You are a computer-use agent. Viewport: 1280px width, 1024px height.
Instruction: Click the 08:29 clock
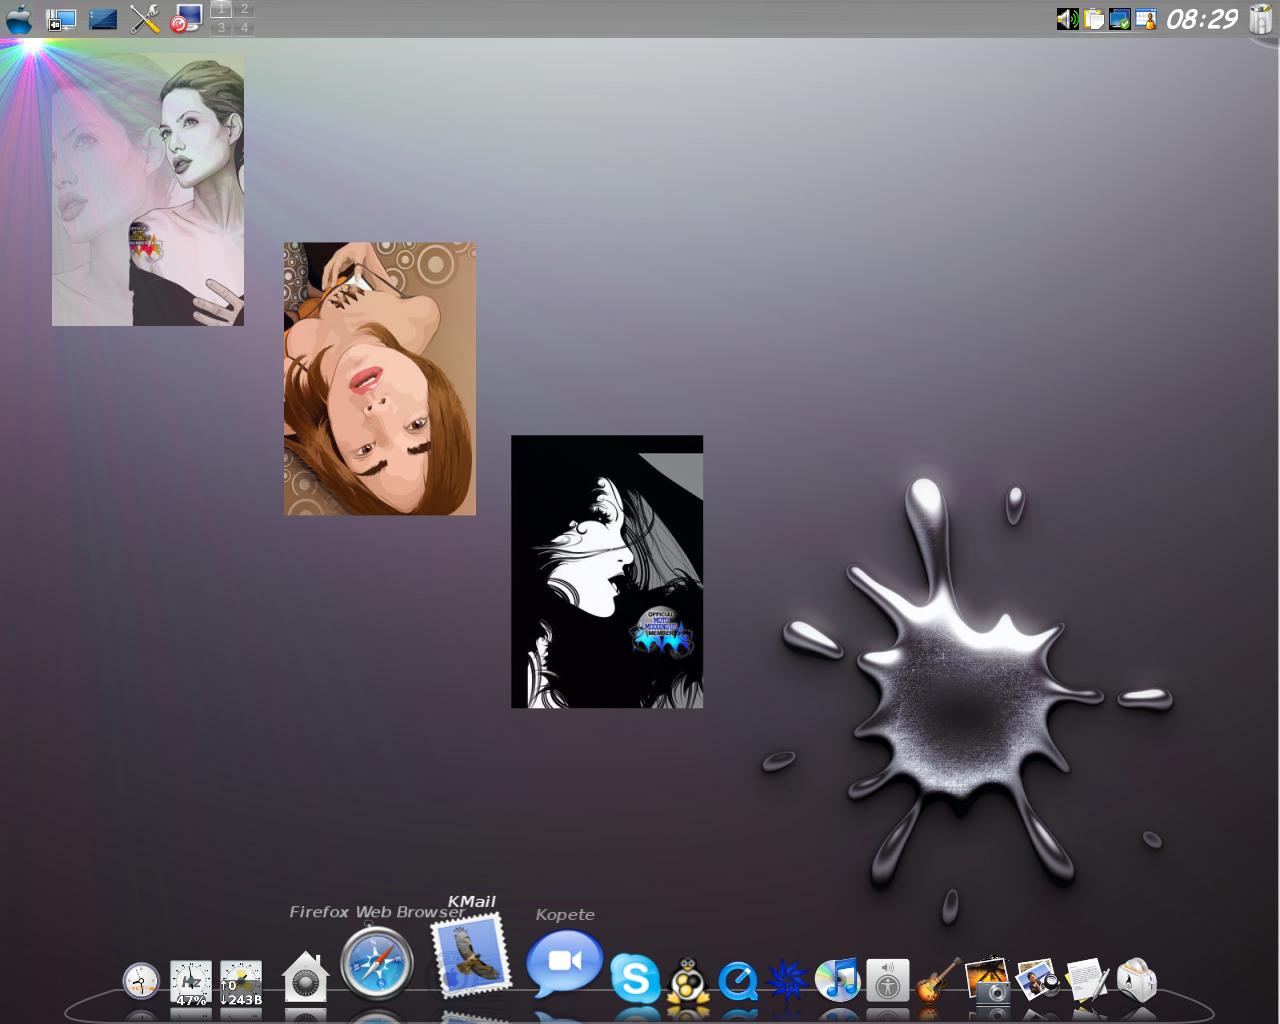click(x=1202, y=19)
